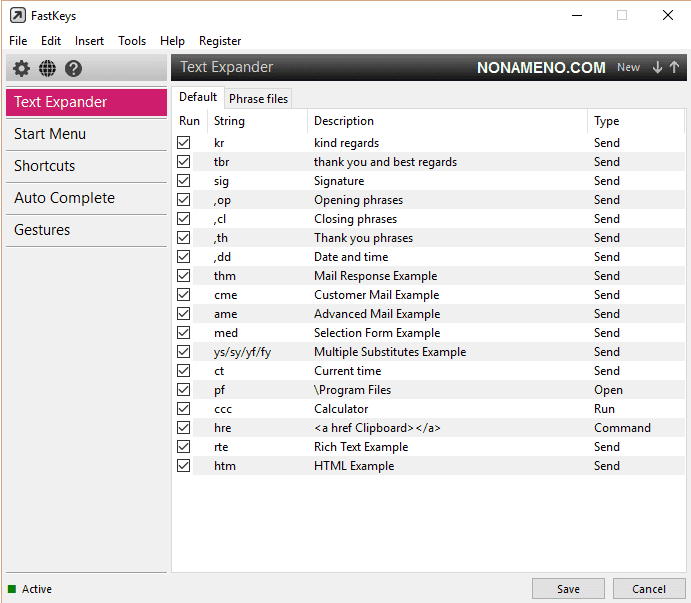Open the Tools menu
Screen dimensions: 691x603
coord(132,41)
